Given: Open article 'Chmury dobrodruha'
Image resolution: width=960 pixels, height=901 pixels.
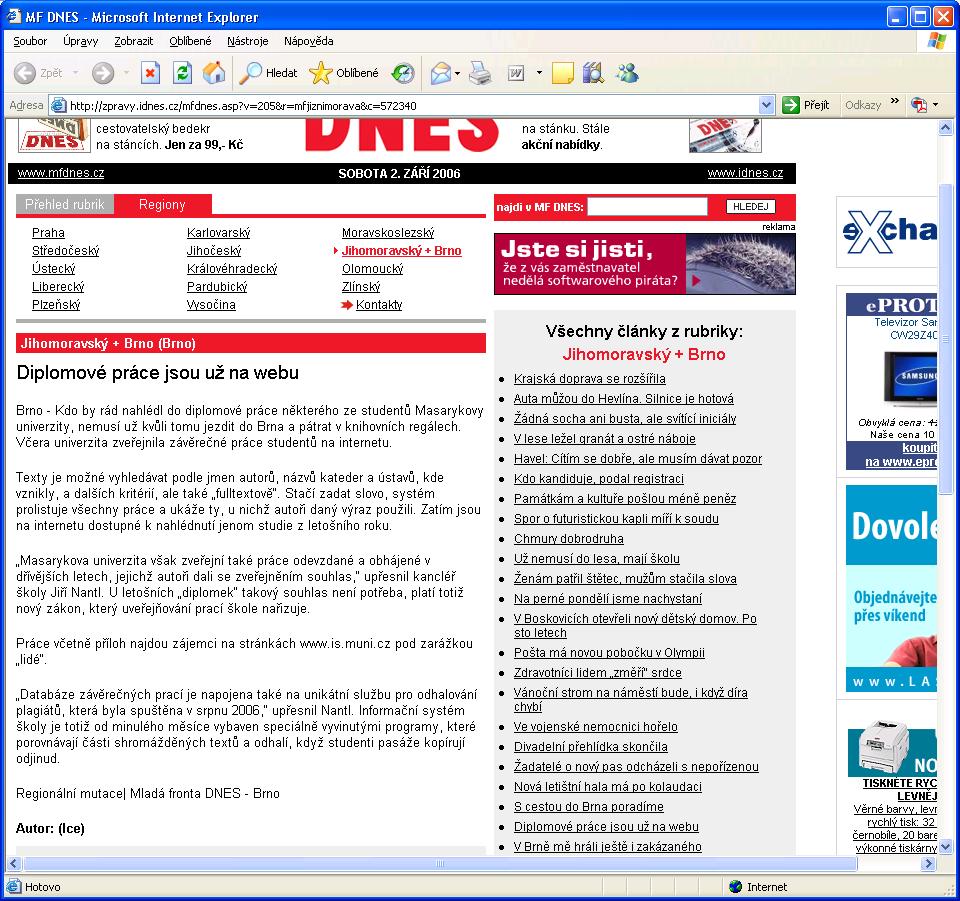Looking at the screenshot, I should click(x=569, y=539).
